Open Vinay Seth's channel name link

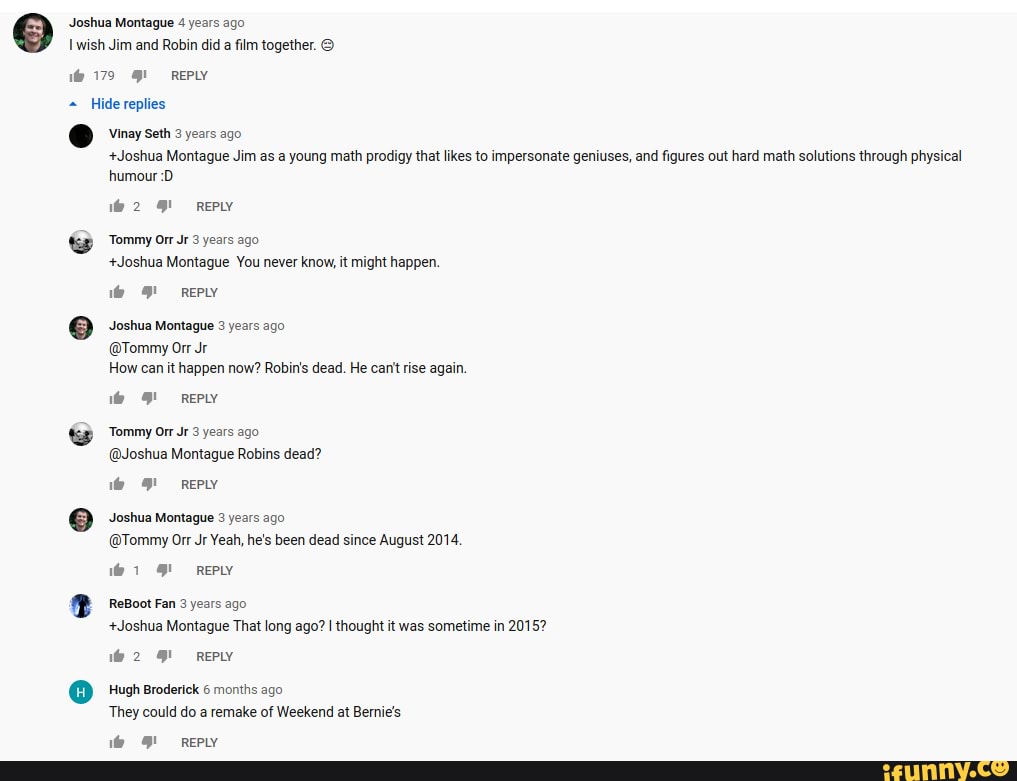(139, 134)
